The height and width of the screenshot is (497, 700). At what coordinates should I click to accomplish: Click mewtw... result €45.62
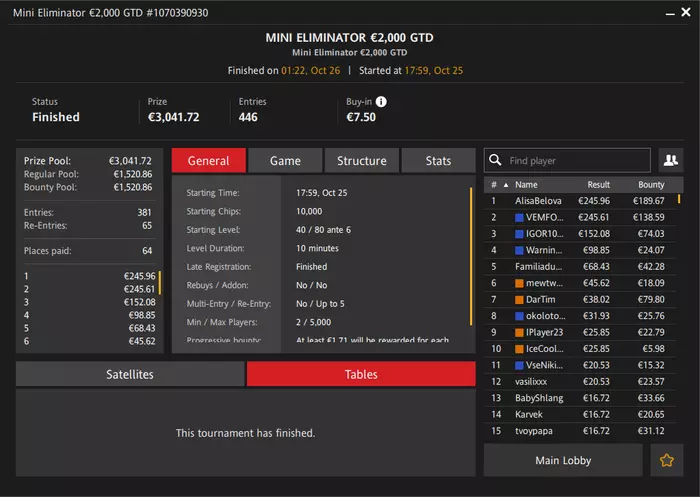[596, 283]
